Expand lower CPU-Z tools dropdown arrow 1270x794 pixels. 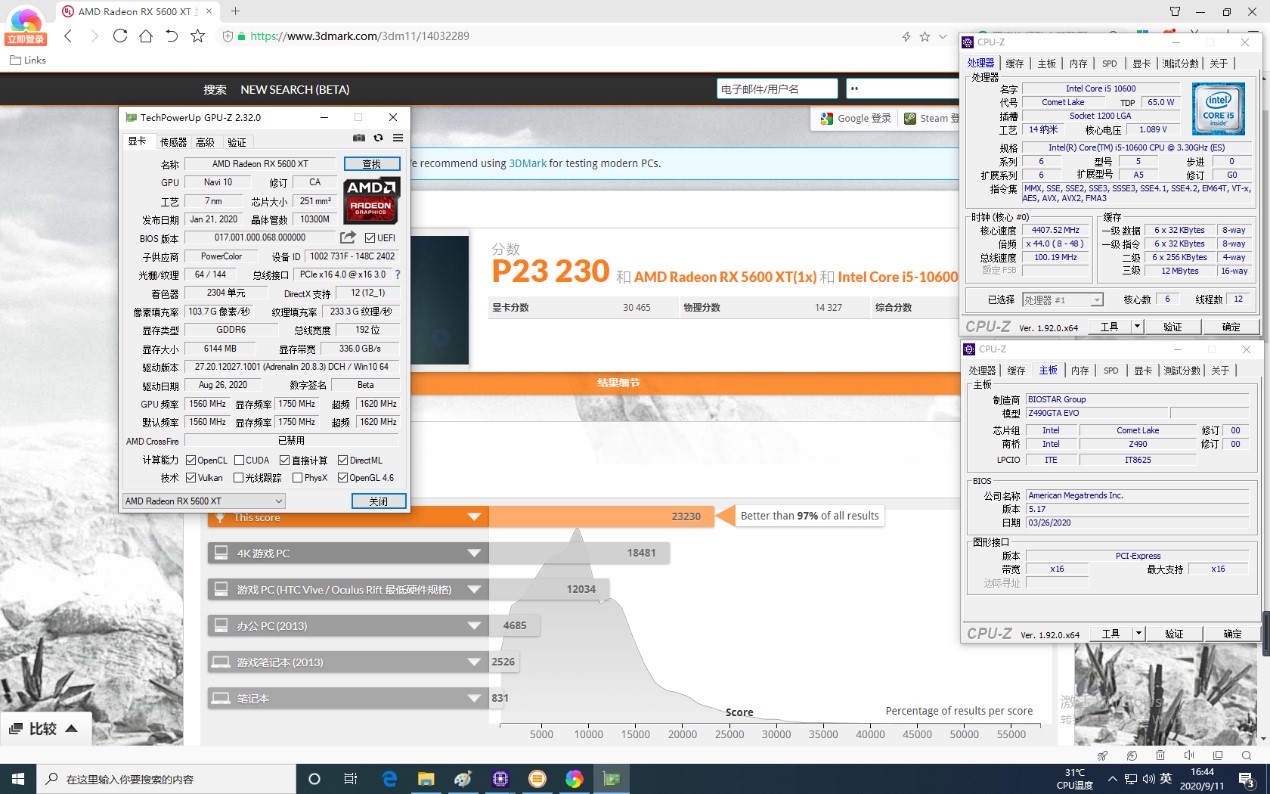coord(1137,634)
